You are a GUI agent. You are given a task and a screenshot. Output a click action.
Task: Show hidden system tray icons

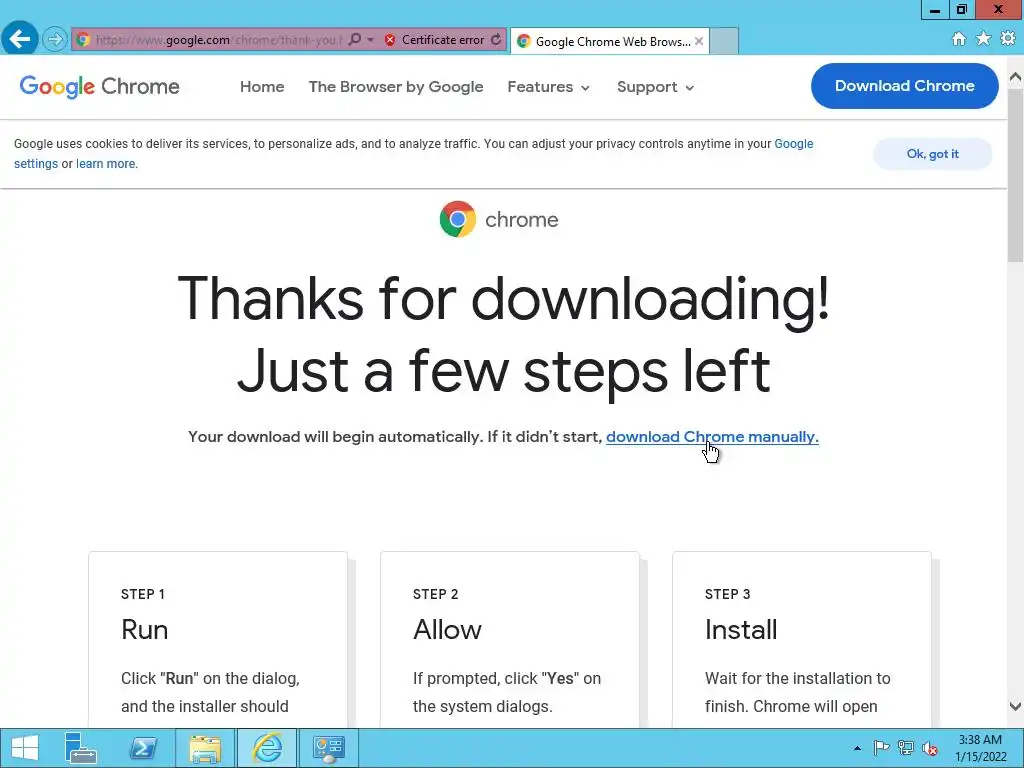[857, 748]
